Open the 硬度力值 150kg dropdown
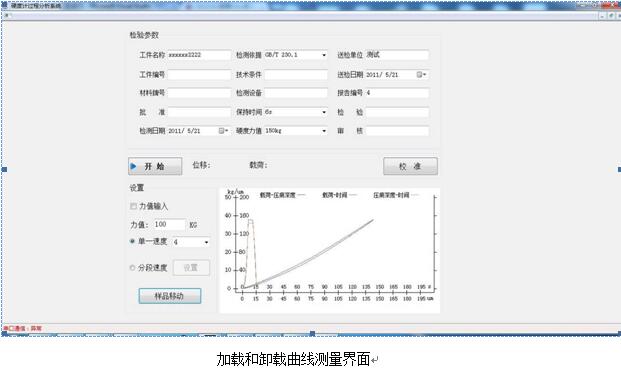The width and height of the screenshot is (621, 372). [324, 131]
